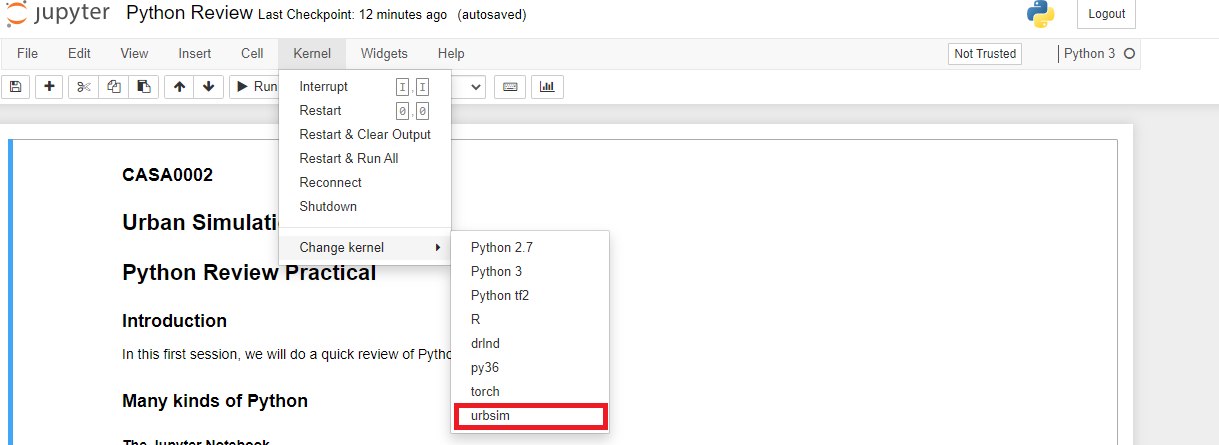Open the Help menu

click(x=451, y=54)
